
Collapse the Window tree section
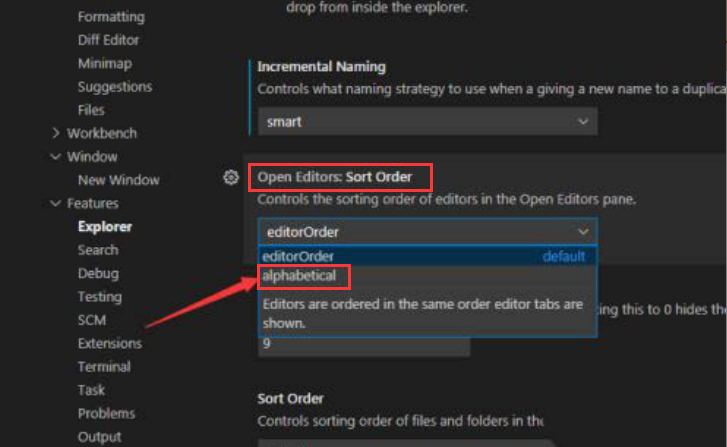pos(56,157)
